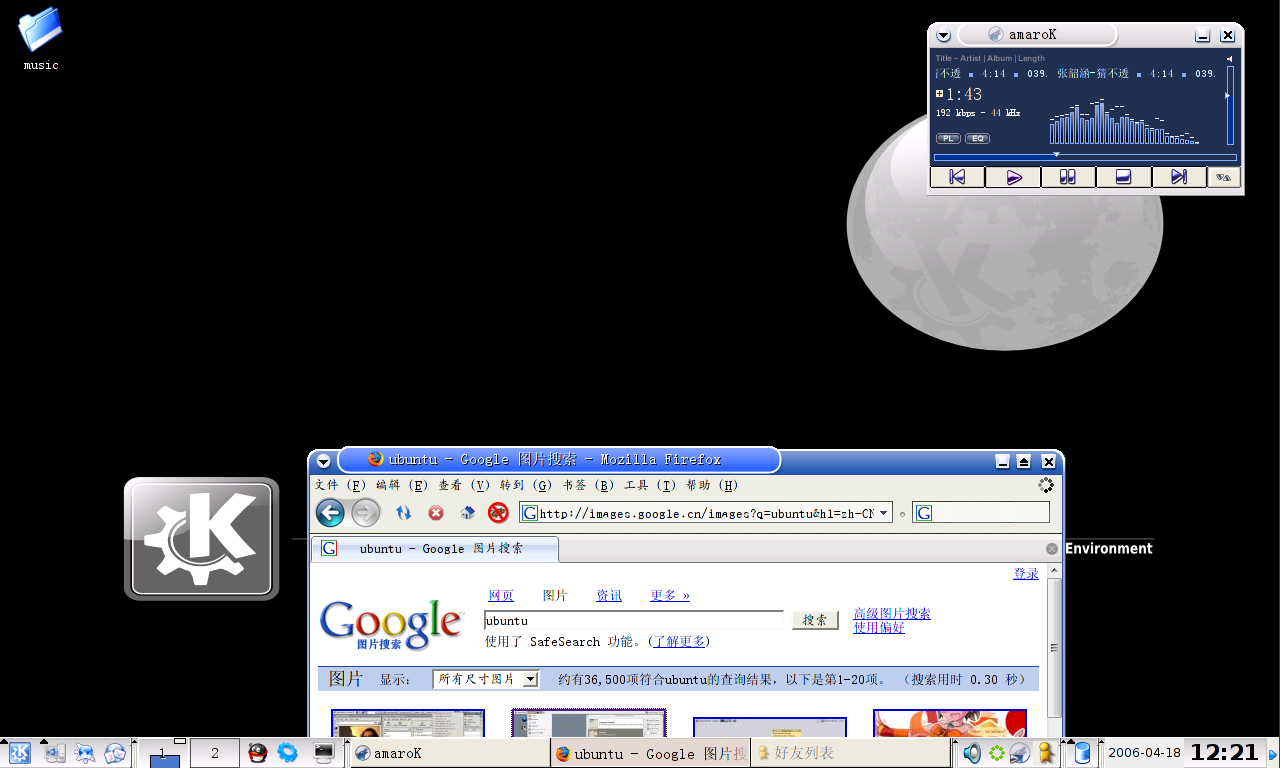Adjust amaroK vertical volume slider
This screenshot has height=768, width=1280.
point(1230,105)
